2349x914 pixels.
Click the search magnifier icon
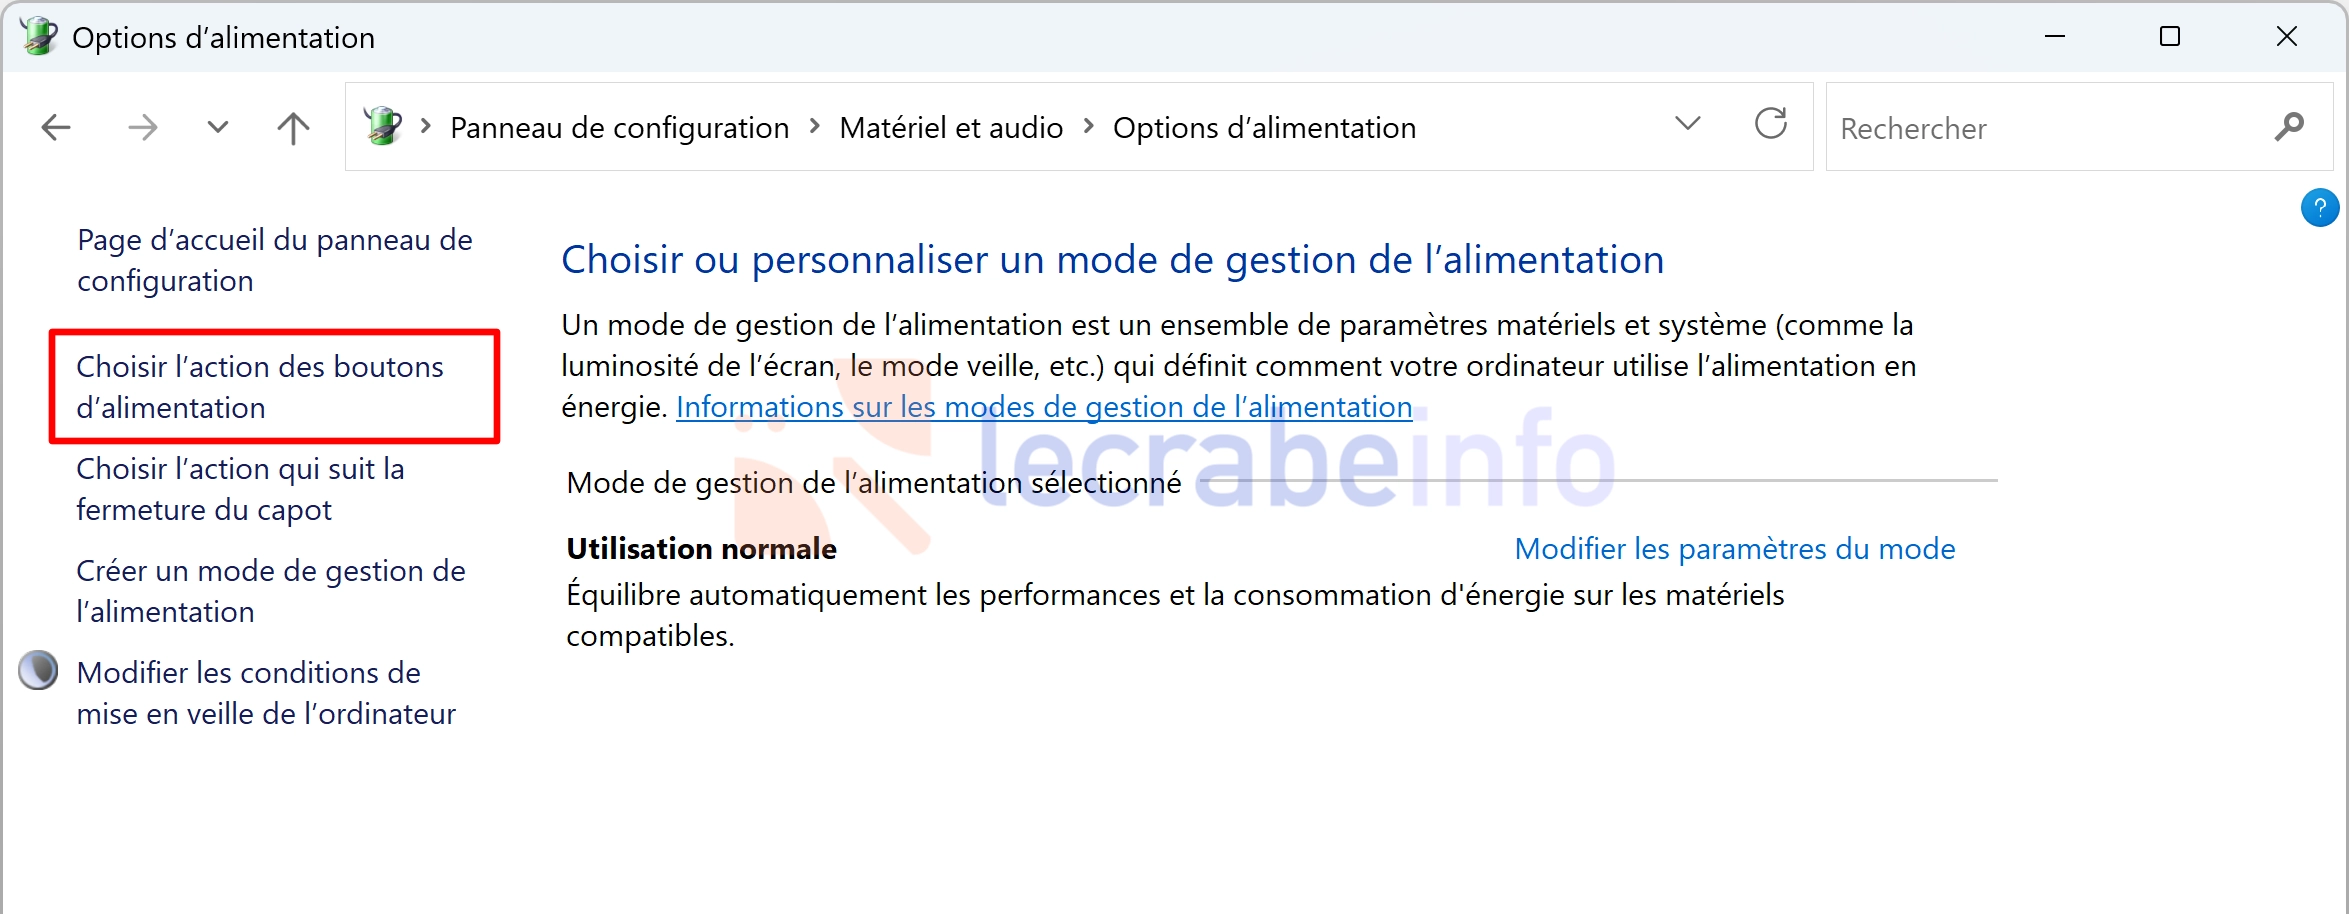pos(2289,127)
